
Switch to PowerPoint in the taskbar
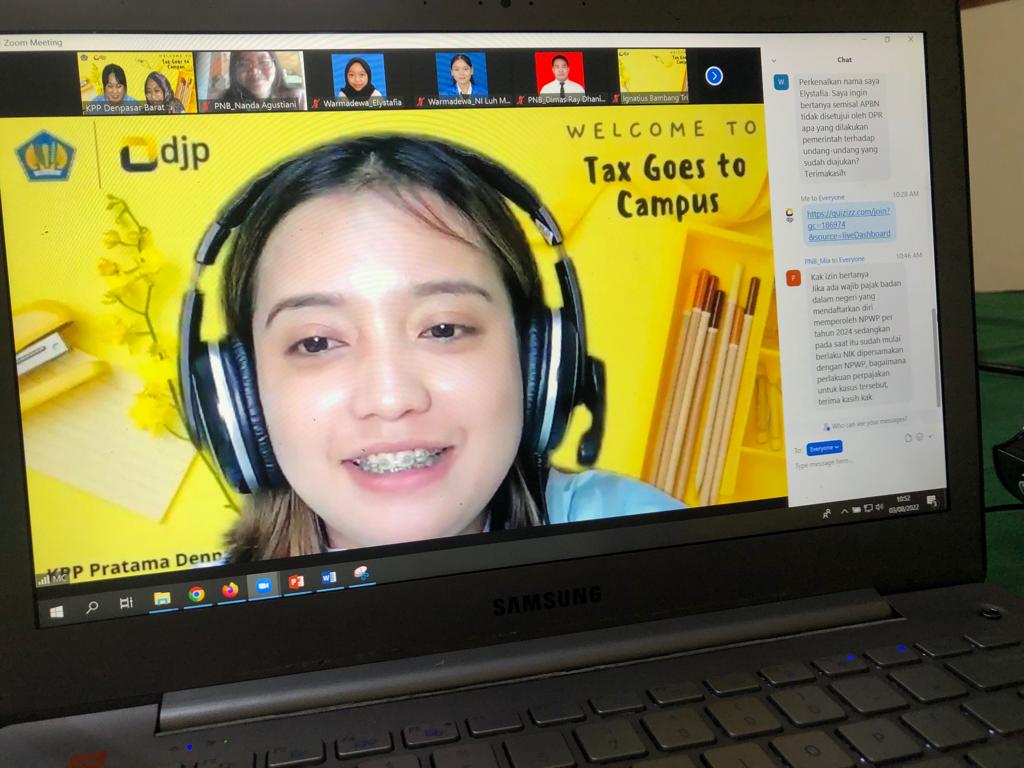[296, 582]
